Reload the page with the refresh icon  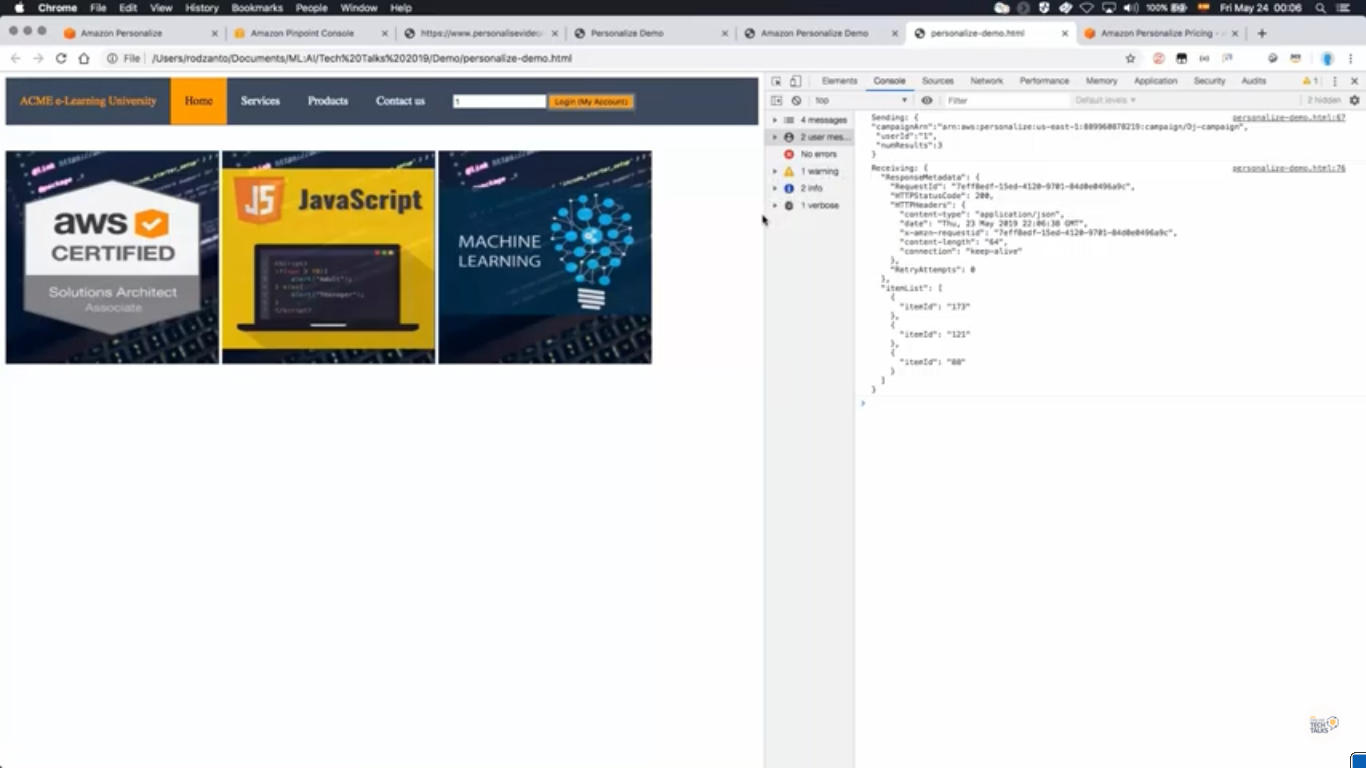point(61,58)
